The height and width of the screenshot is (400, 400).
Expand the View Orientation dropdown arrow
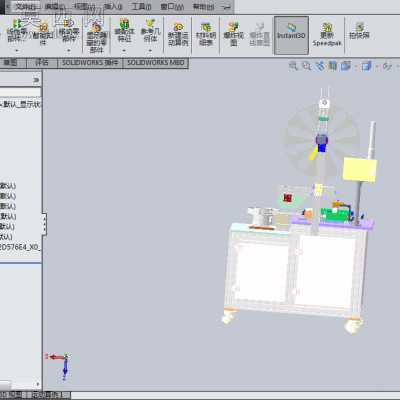point(355,67)
